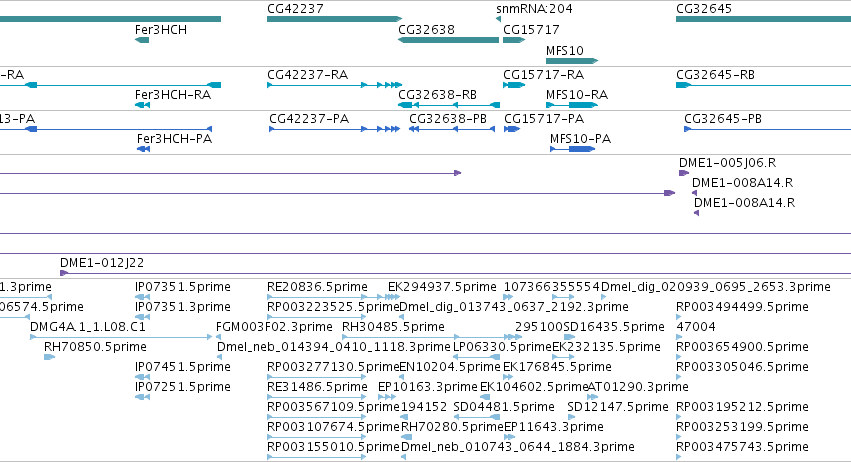Select the DMG4A.1_1.L08.C1 label

pyautogui.click(x=87, y=327)
